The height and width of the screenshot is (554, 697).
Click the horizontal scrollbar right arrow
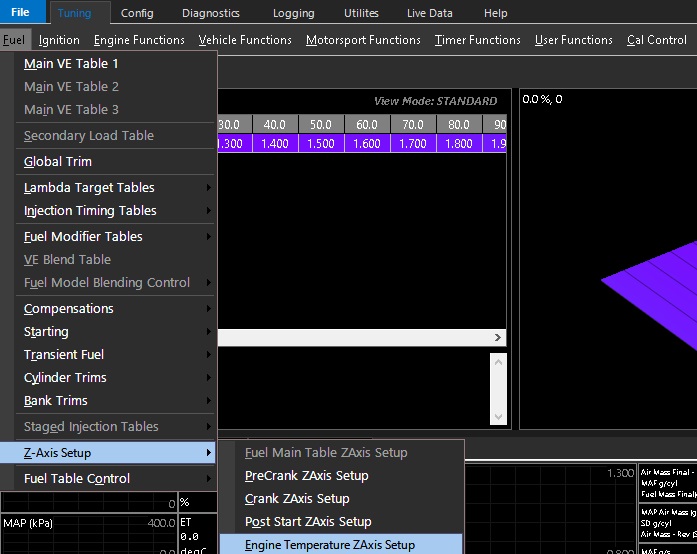(x=498, y=338)
